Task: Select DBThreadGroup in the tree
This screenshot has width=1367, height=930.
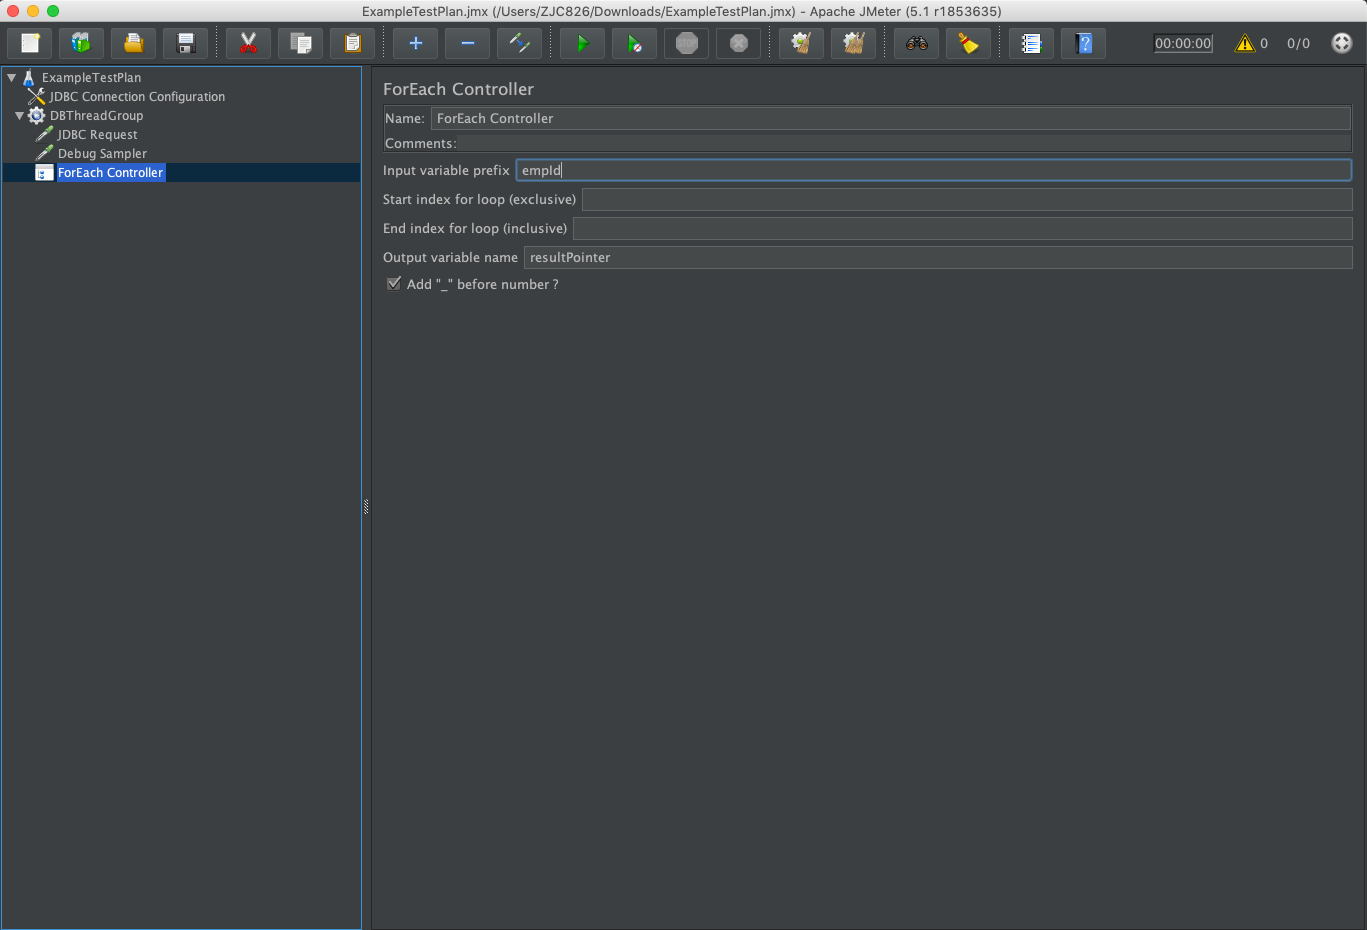Action: (97, 116)
